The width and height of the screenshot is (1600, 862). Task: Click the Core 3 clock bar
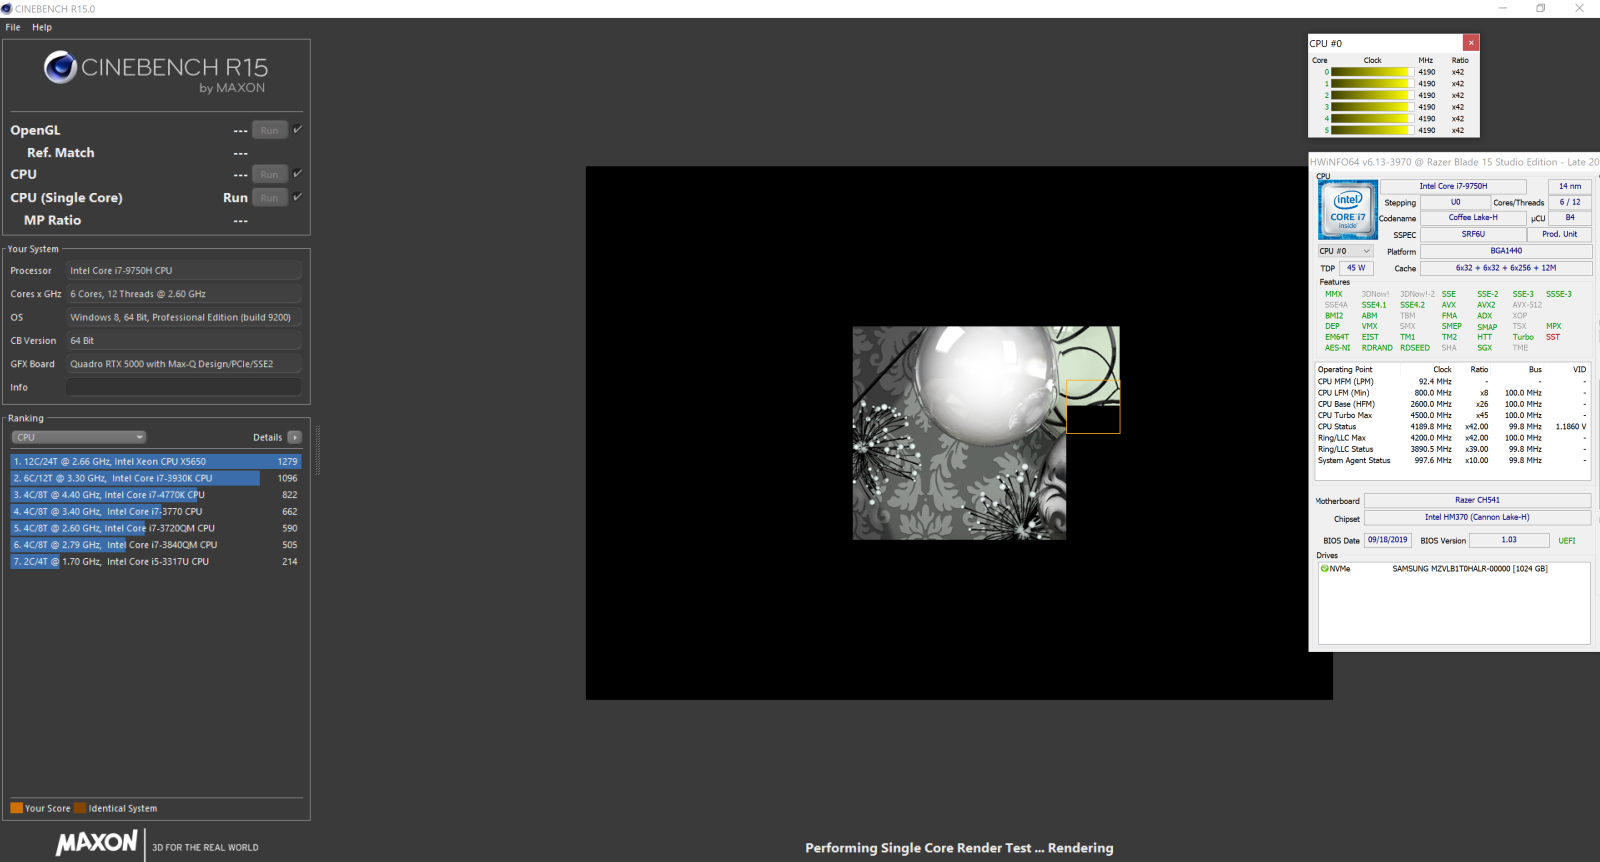point(1371,107)
